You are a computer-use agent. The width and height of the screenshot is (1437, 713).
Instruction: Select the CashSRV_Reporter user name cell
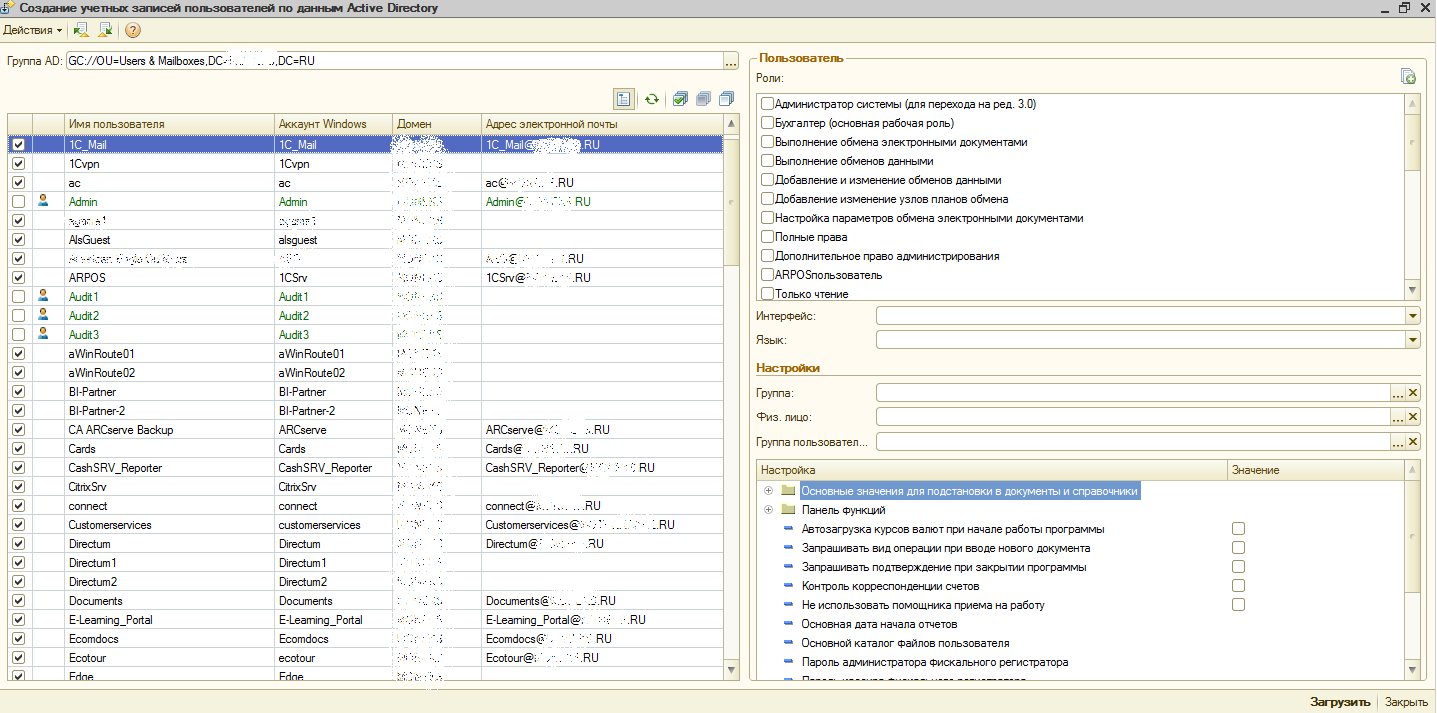point(169,468)
